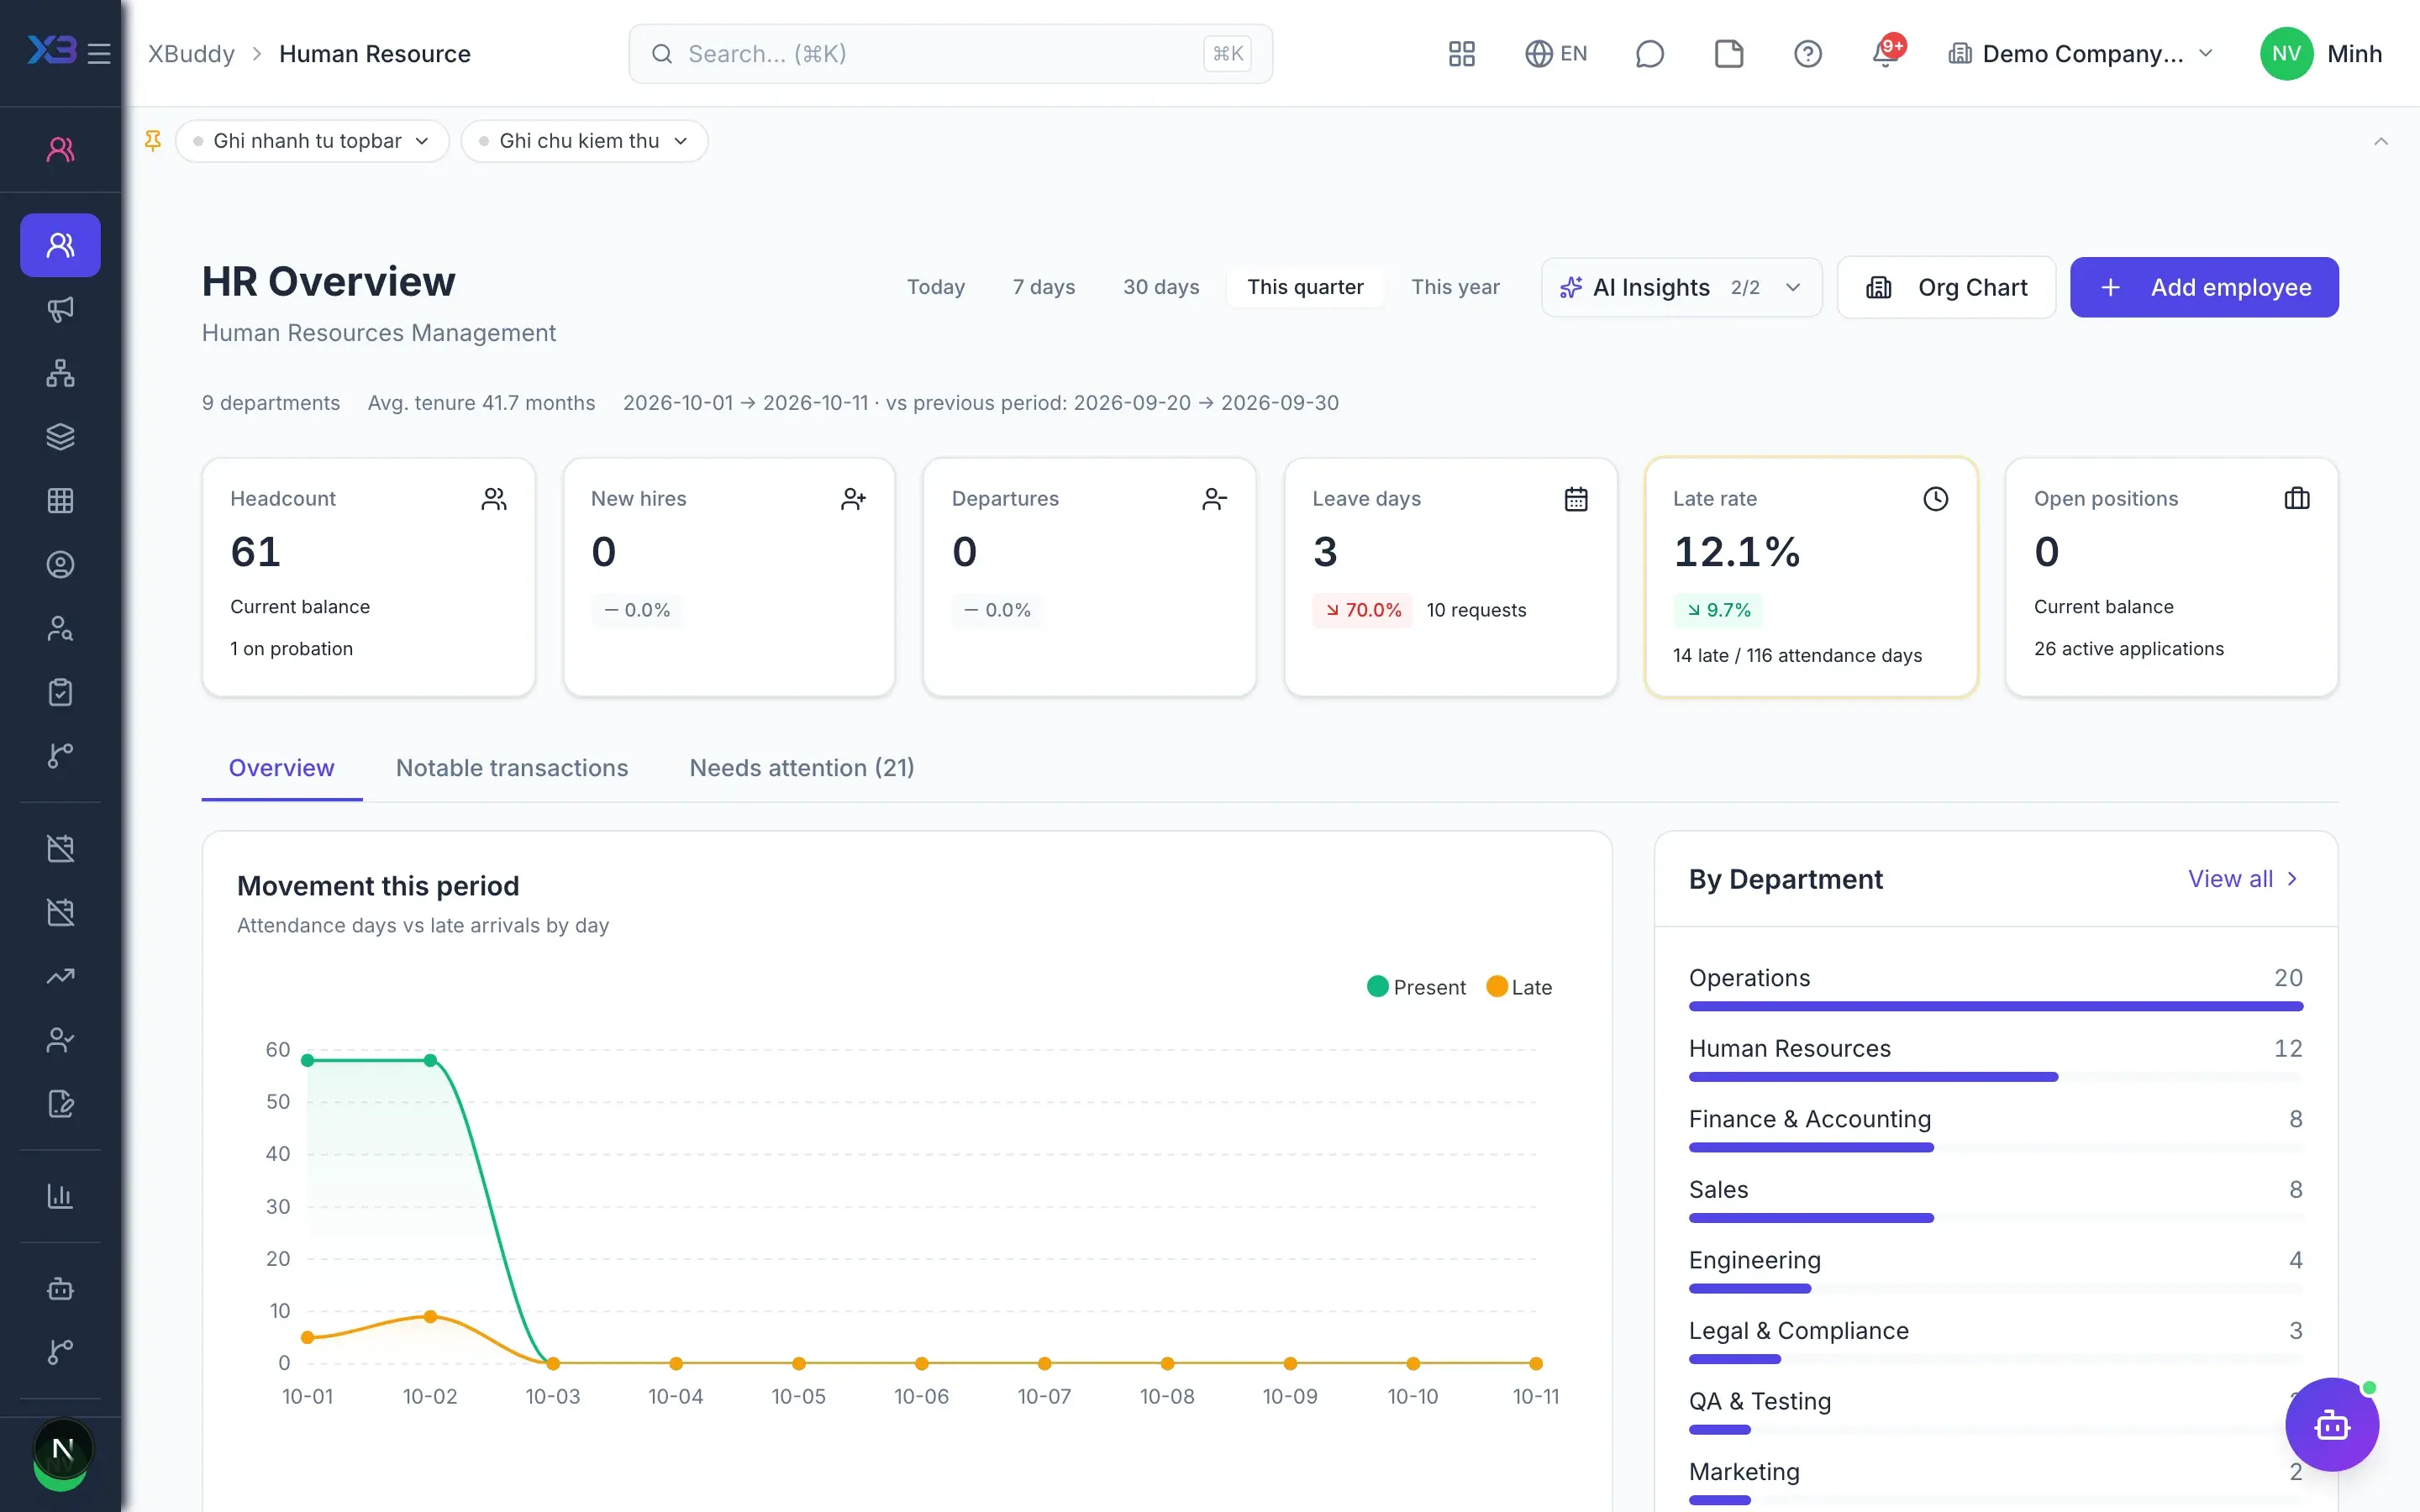Open the sidebar hamburger menu
This screenshot has height=1512, width=2420.
[99, 53]
